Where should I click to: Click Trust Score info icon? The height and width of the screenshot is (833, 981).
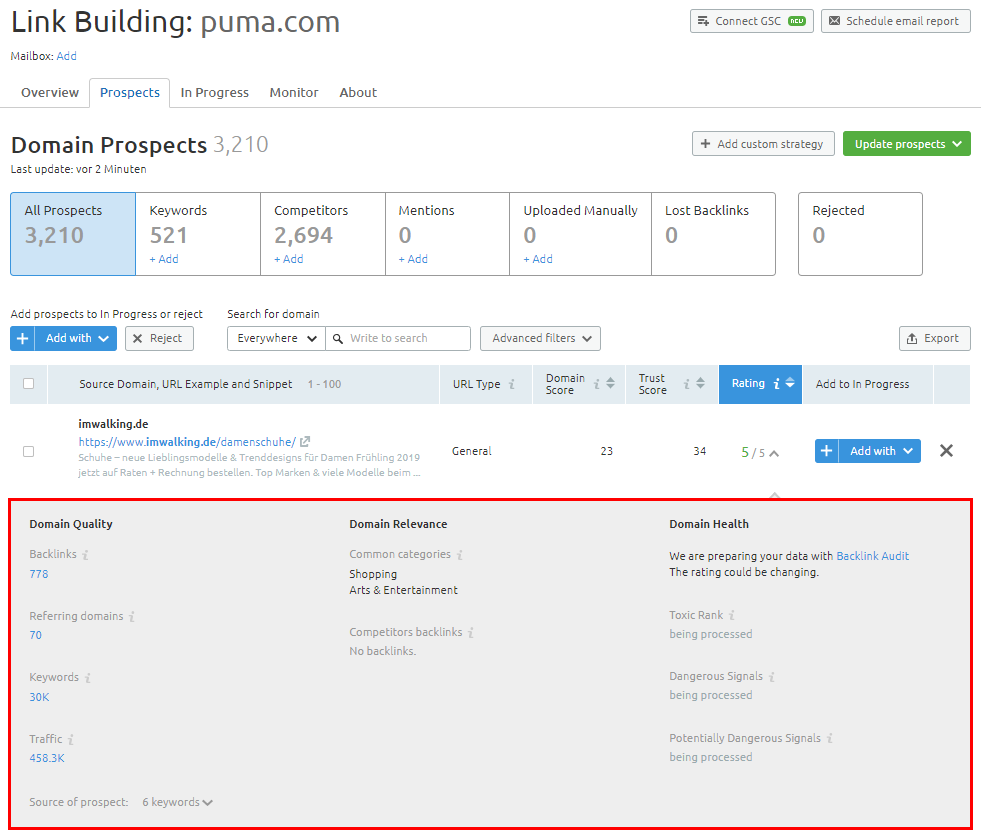(x=686, y=384)
